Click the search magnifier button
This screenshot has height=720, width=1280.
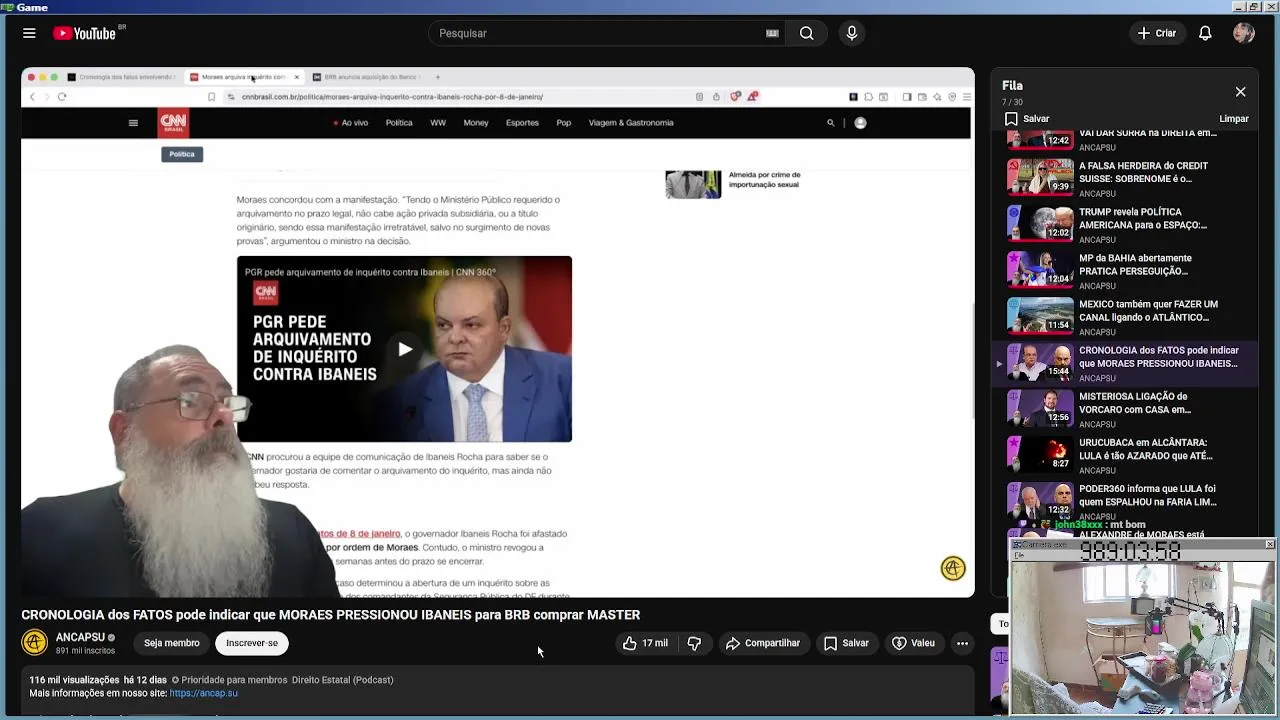pyautogui.click(x=806, y=33)
